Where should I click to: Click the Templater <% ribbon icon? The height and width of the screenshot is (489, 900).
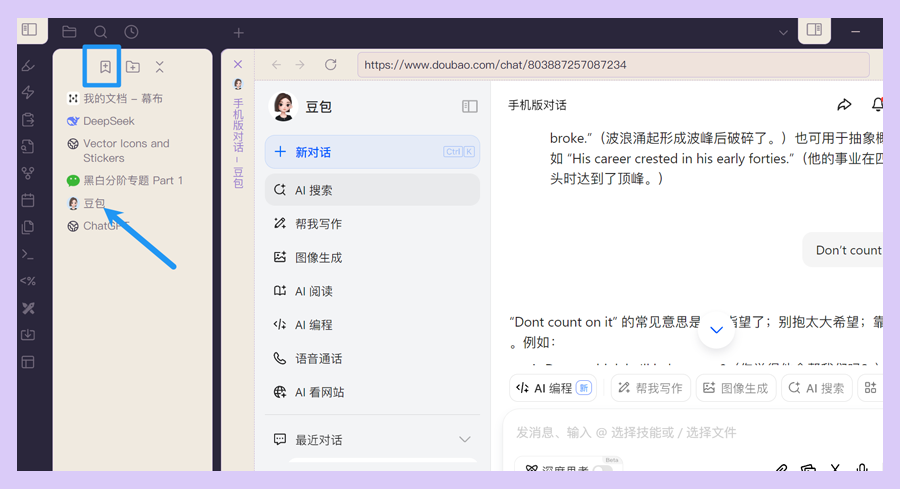(28, 281)
